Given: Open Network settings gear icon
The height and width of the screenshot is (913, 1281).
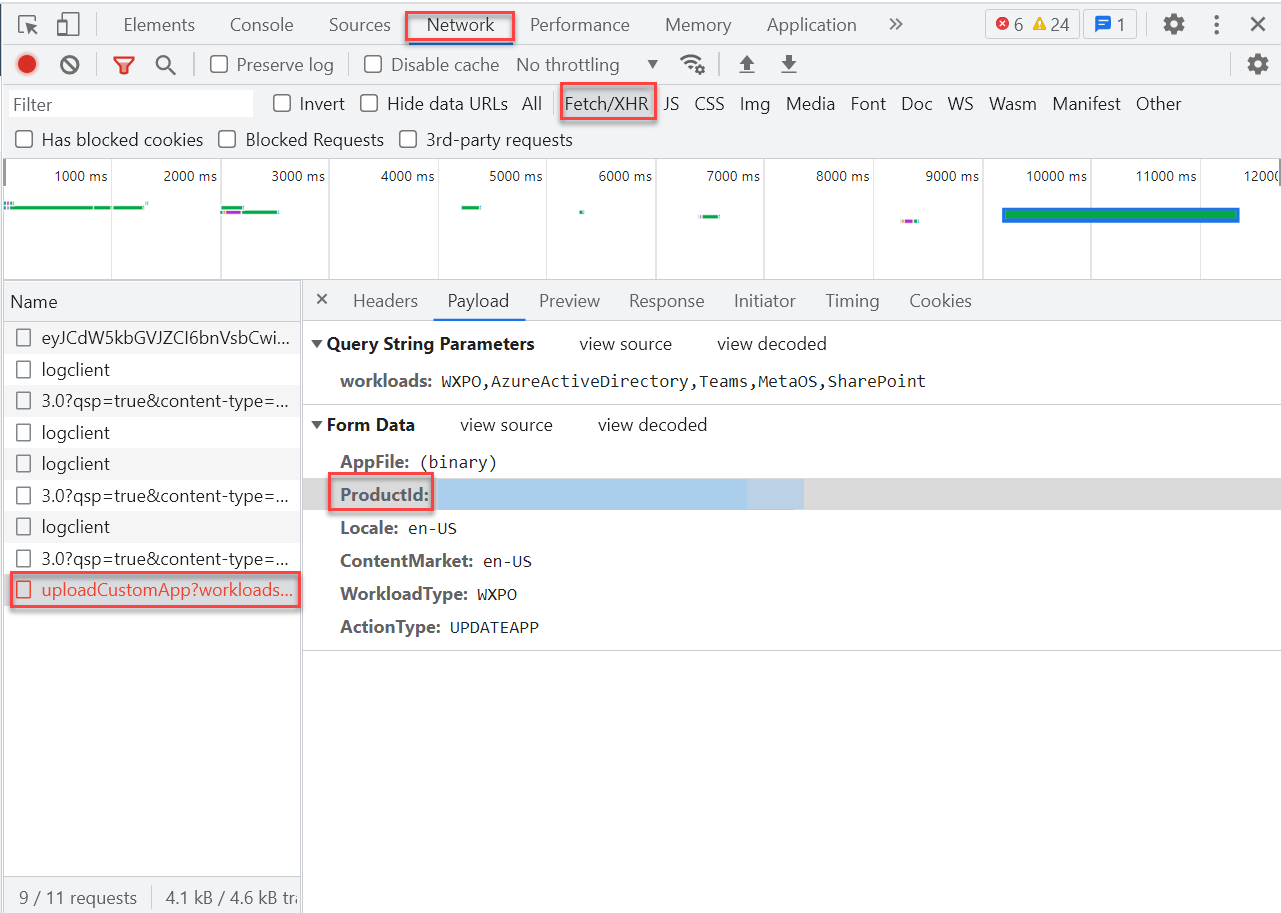Looking at the screenshot, I should pos(1258,65).
